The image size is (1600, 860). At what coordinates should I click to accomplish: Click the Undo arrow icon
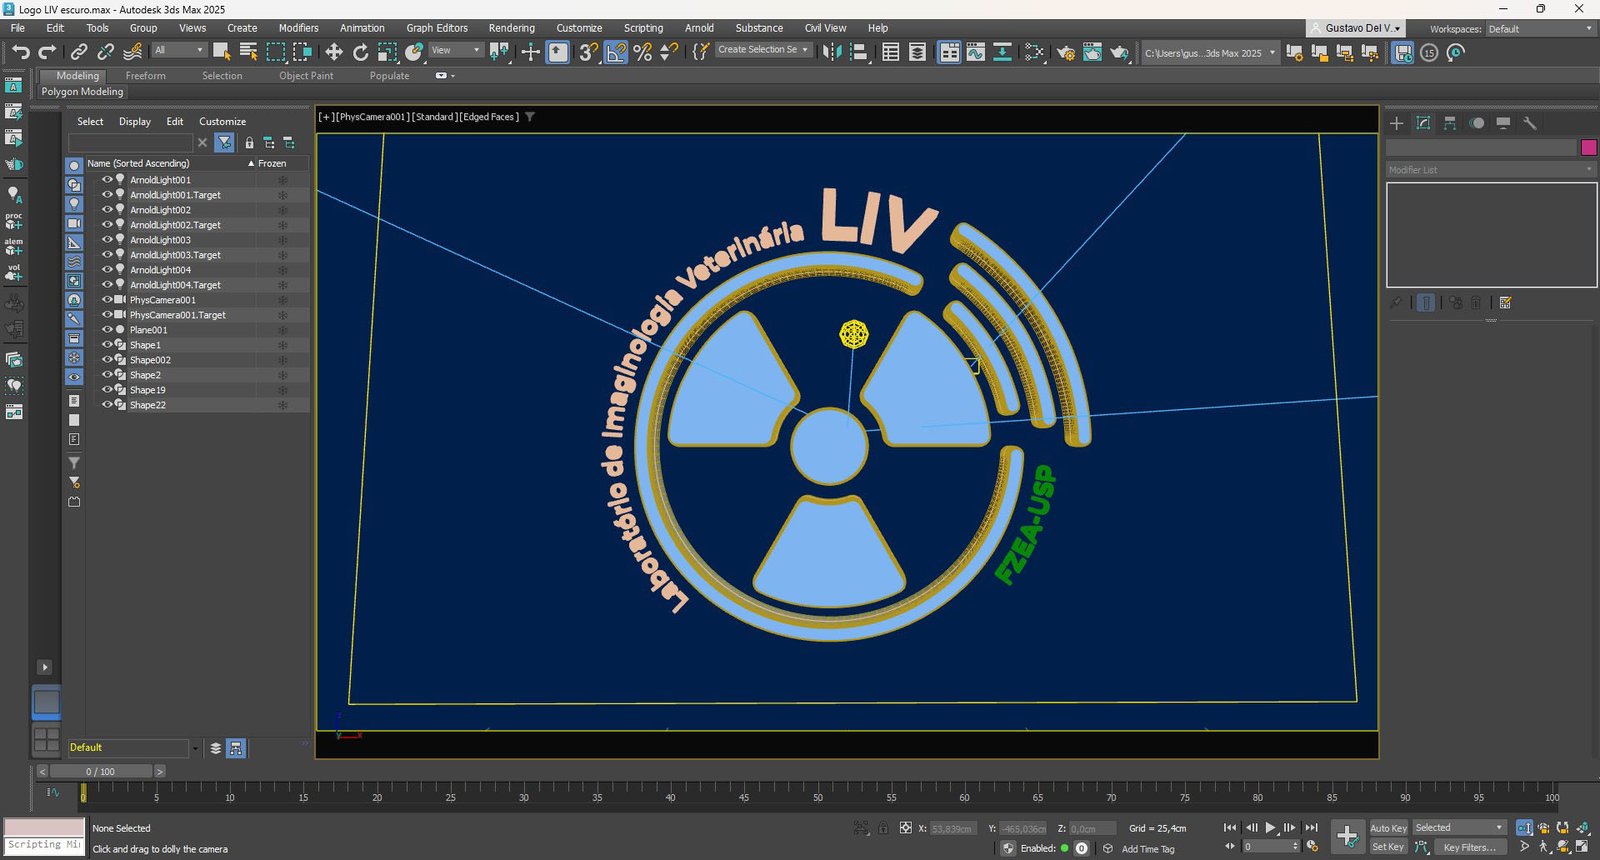tap(21, 52)
